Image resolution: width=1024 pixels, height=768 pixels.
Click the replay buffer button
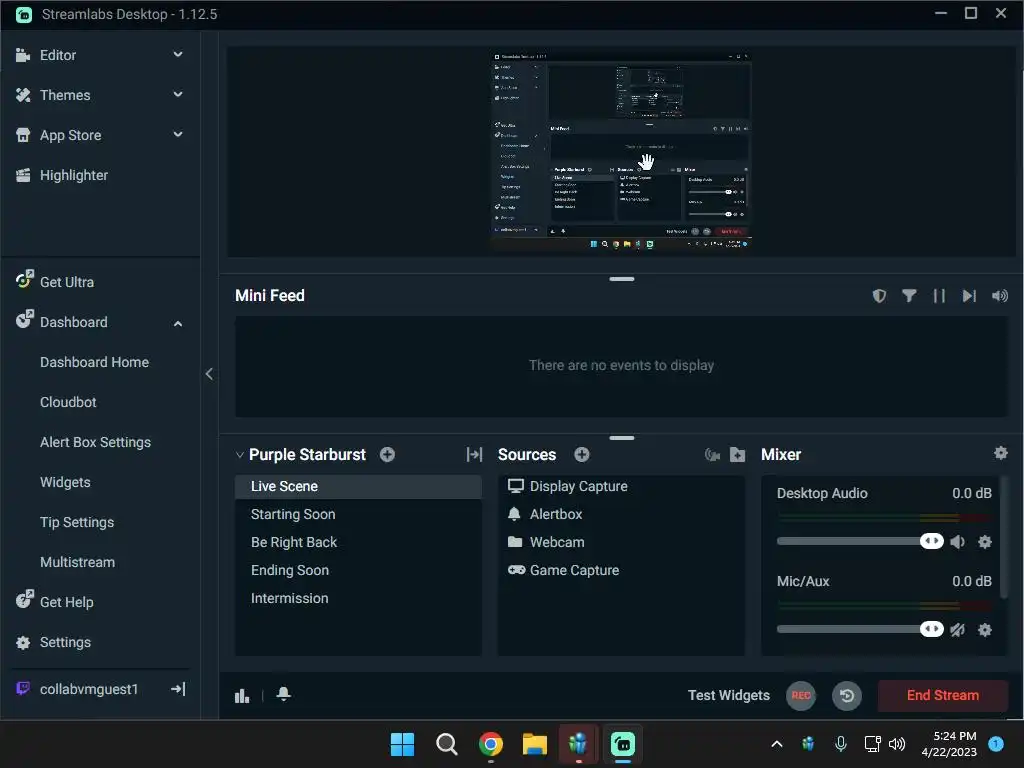(847, 696)
